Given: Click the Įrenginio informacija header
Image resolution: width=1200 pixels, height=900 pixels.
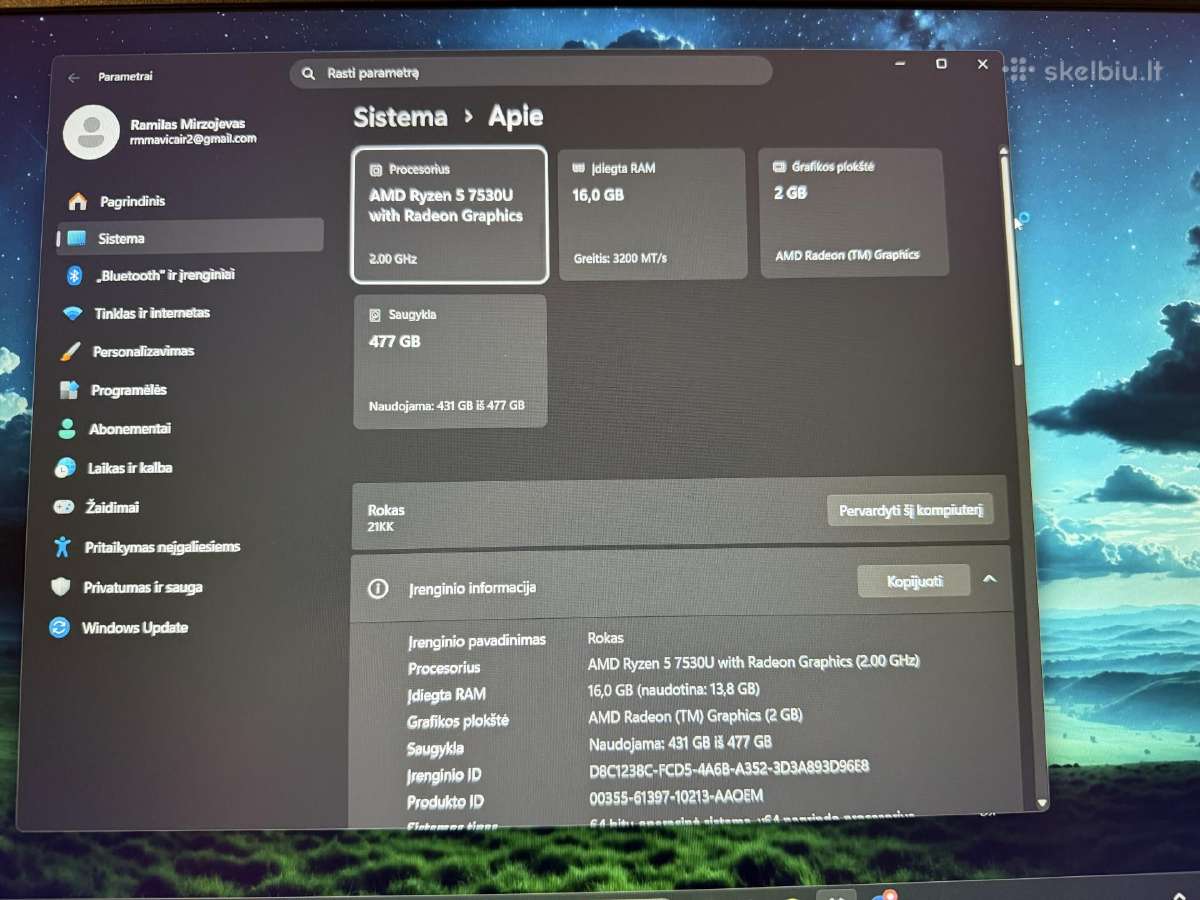Looking at the screenshot, I should point(680,583).
